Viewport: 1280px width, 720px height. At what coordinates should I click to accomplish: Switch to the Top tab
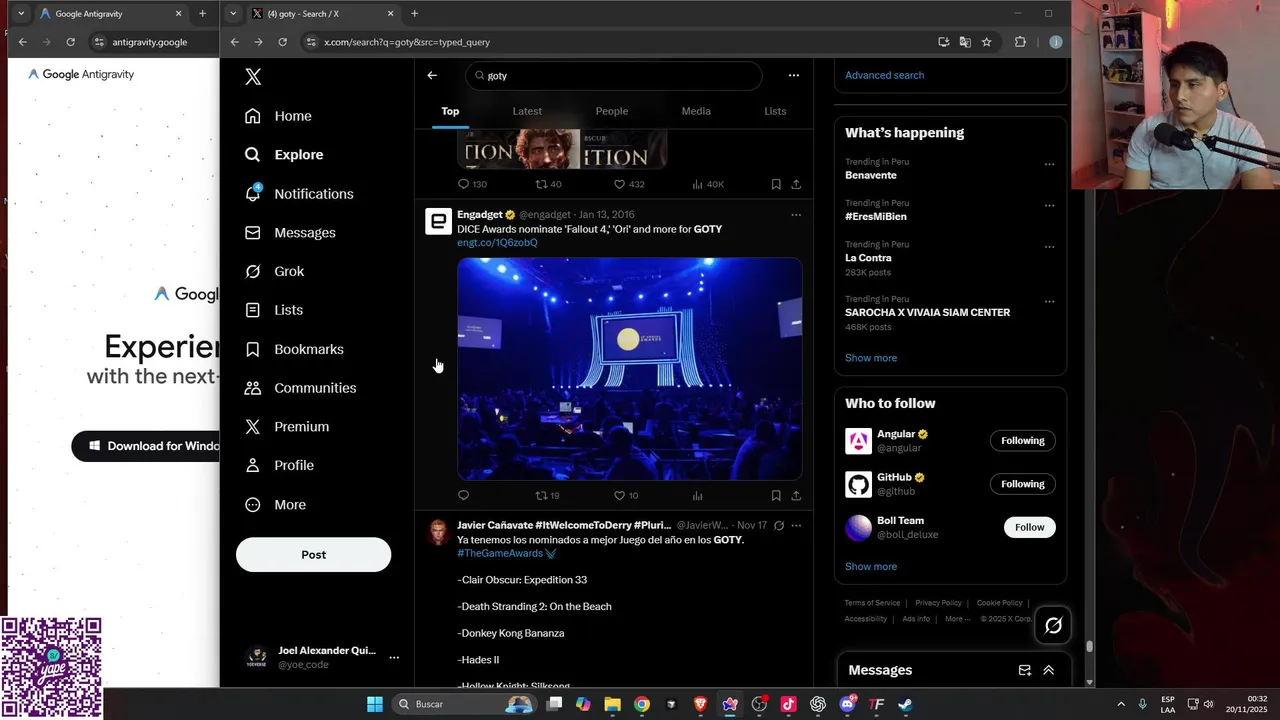pos(450,111)
